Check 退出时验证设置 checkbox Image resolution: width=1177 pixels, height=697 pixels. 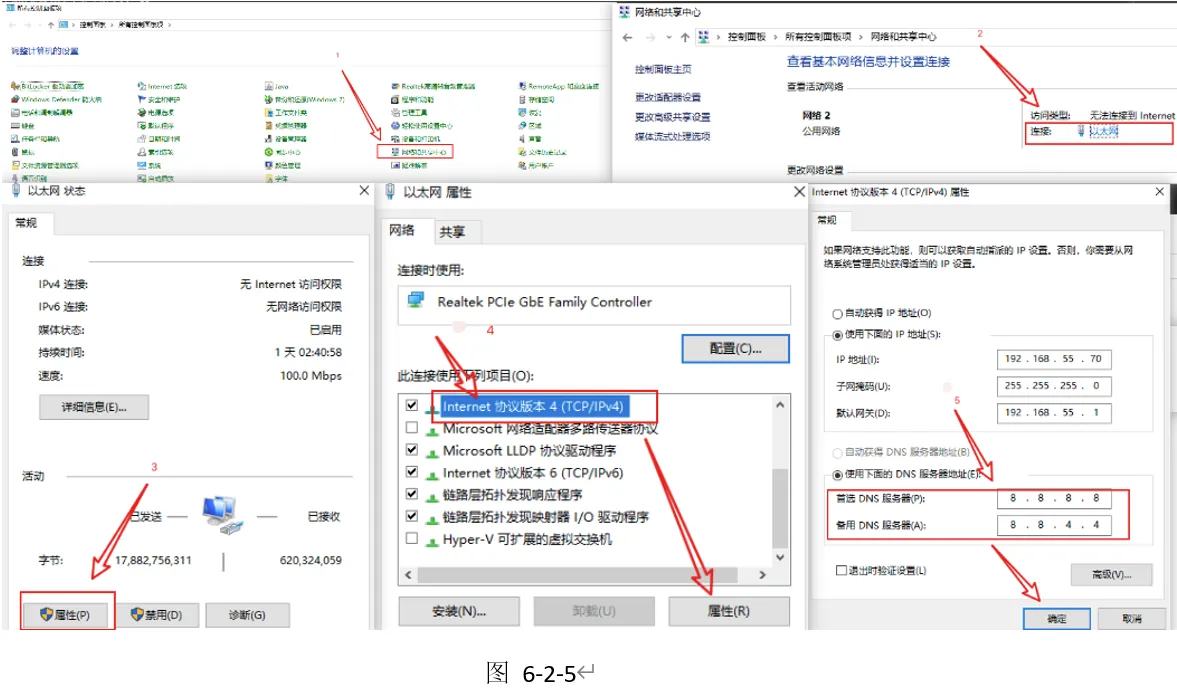(x=842, y=570)
